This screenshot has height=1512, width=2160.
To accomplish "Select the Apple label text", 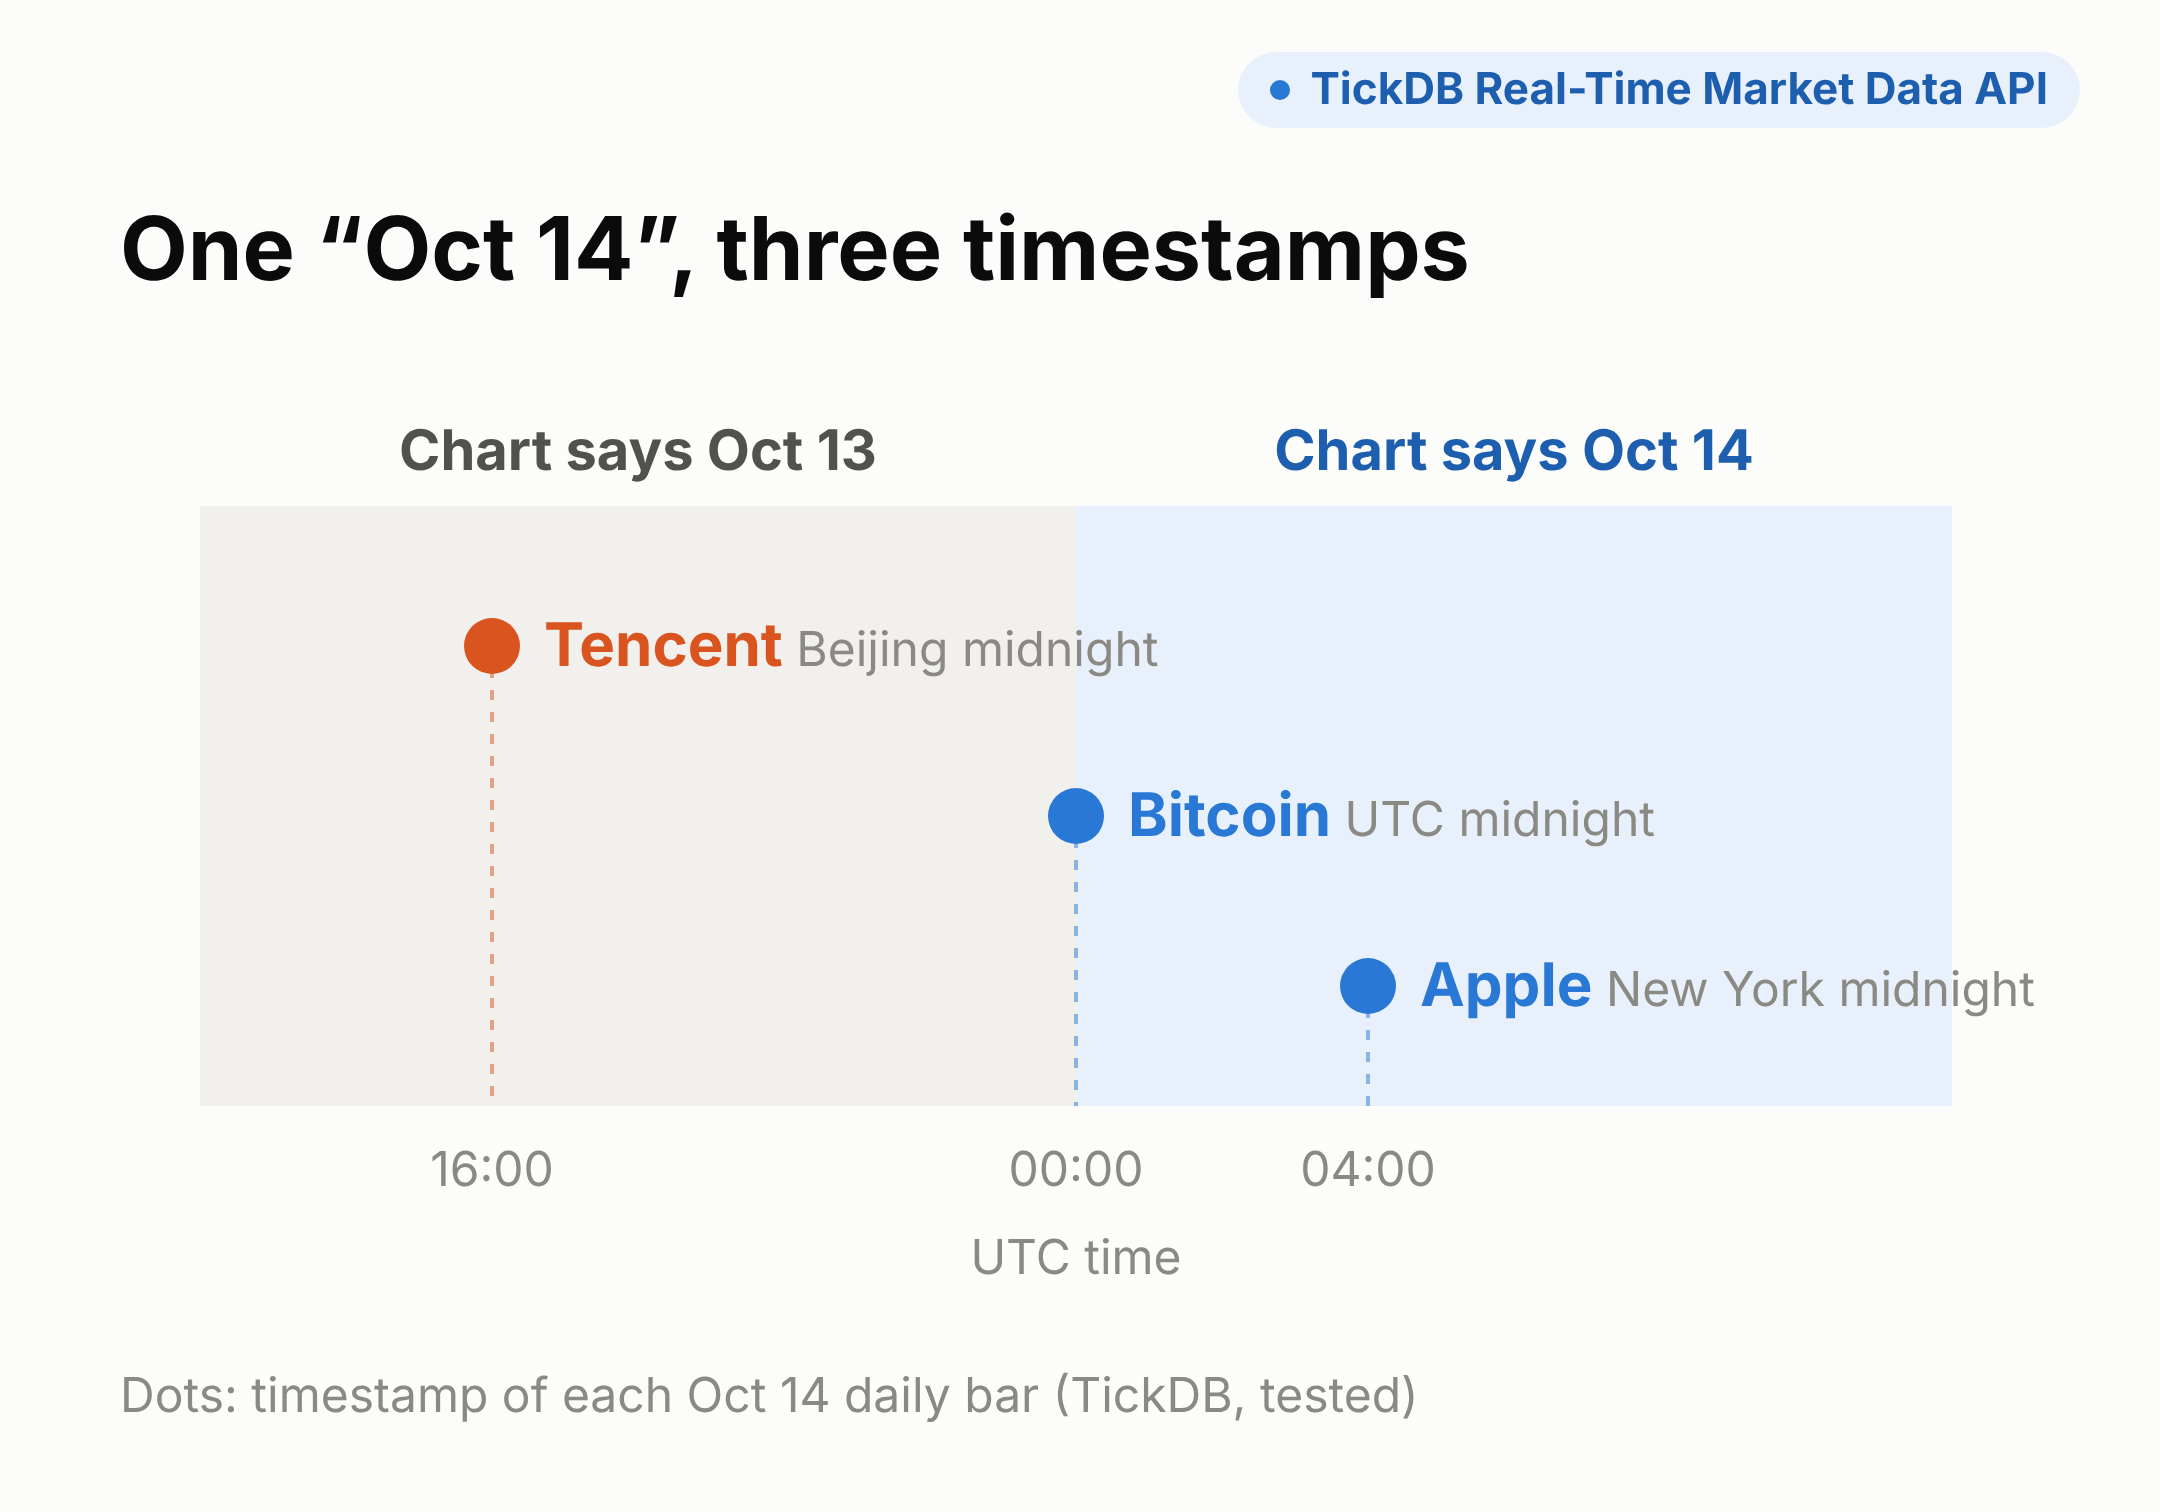I will [1506, 987].
